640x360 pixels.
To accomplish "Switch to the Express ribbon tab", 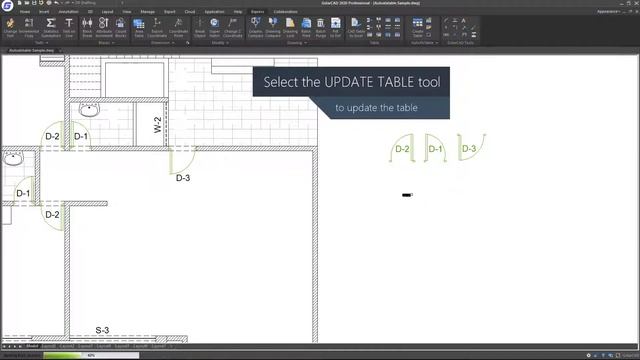I will tap(257, 11).
